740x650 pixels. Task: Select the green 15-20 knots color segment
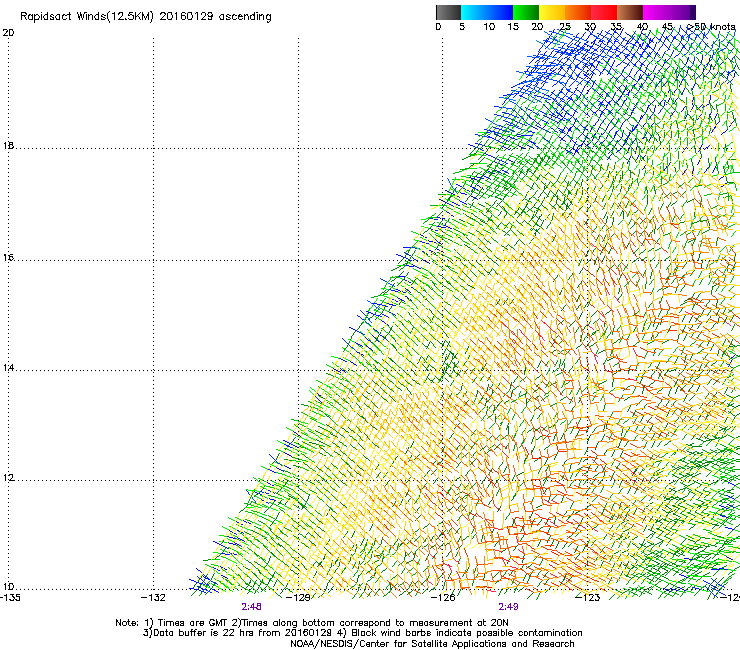click(x=526, y=12)
